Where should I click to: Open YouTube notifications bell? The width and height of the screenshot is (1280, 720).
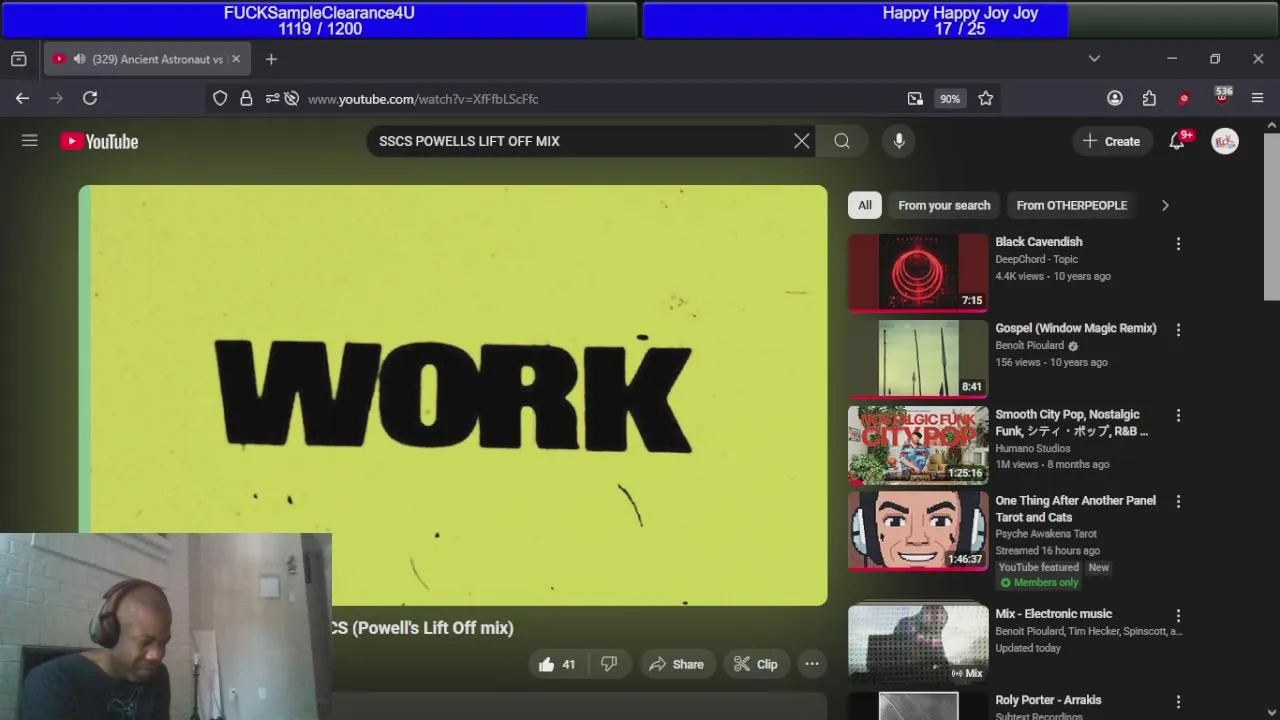point(1177,141)
